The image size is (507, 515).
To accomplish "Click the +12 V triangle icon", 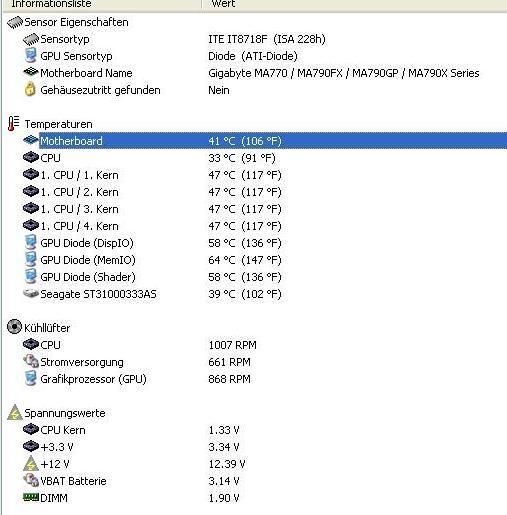I will coord(31,463).
